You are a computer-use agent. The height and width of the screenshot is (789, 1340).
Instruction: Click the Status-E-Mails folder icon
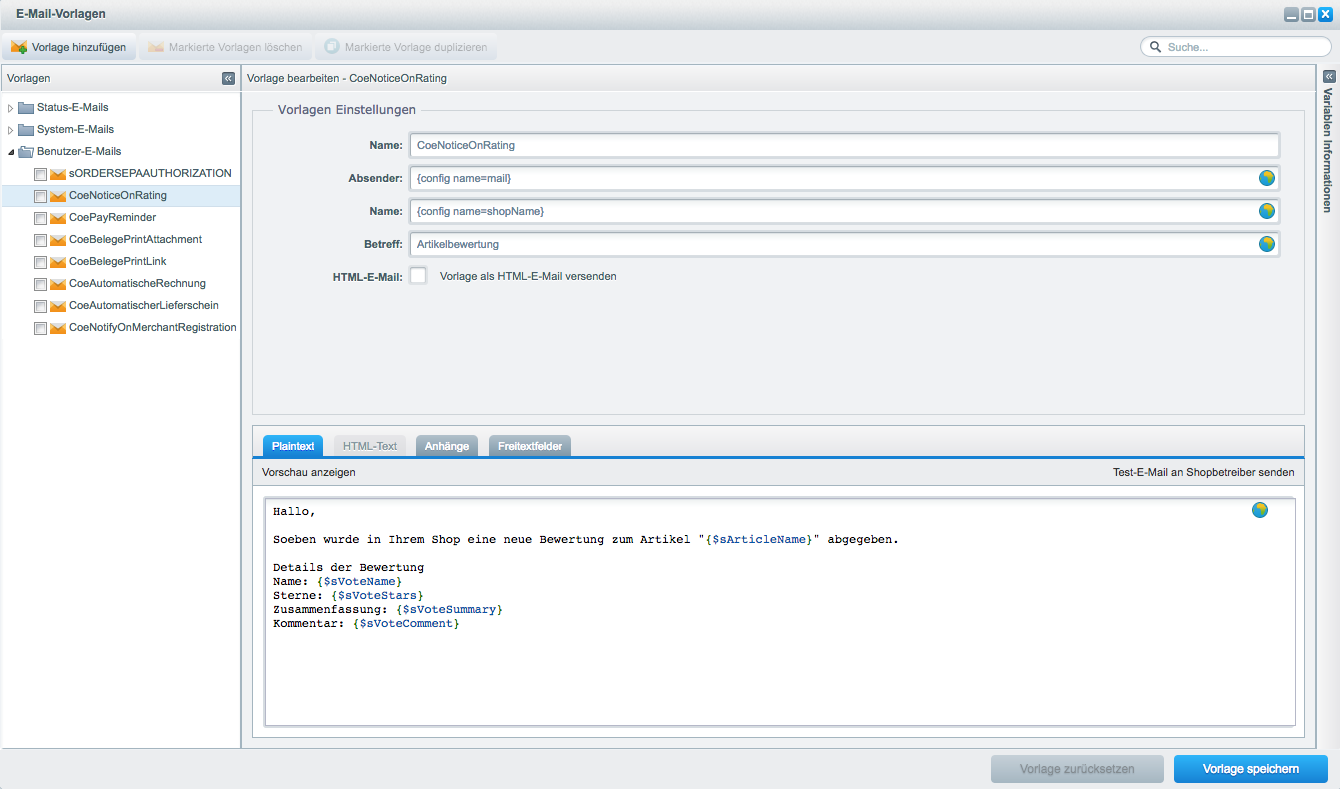click(26, 107)
